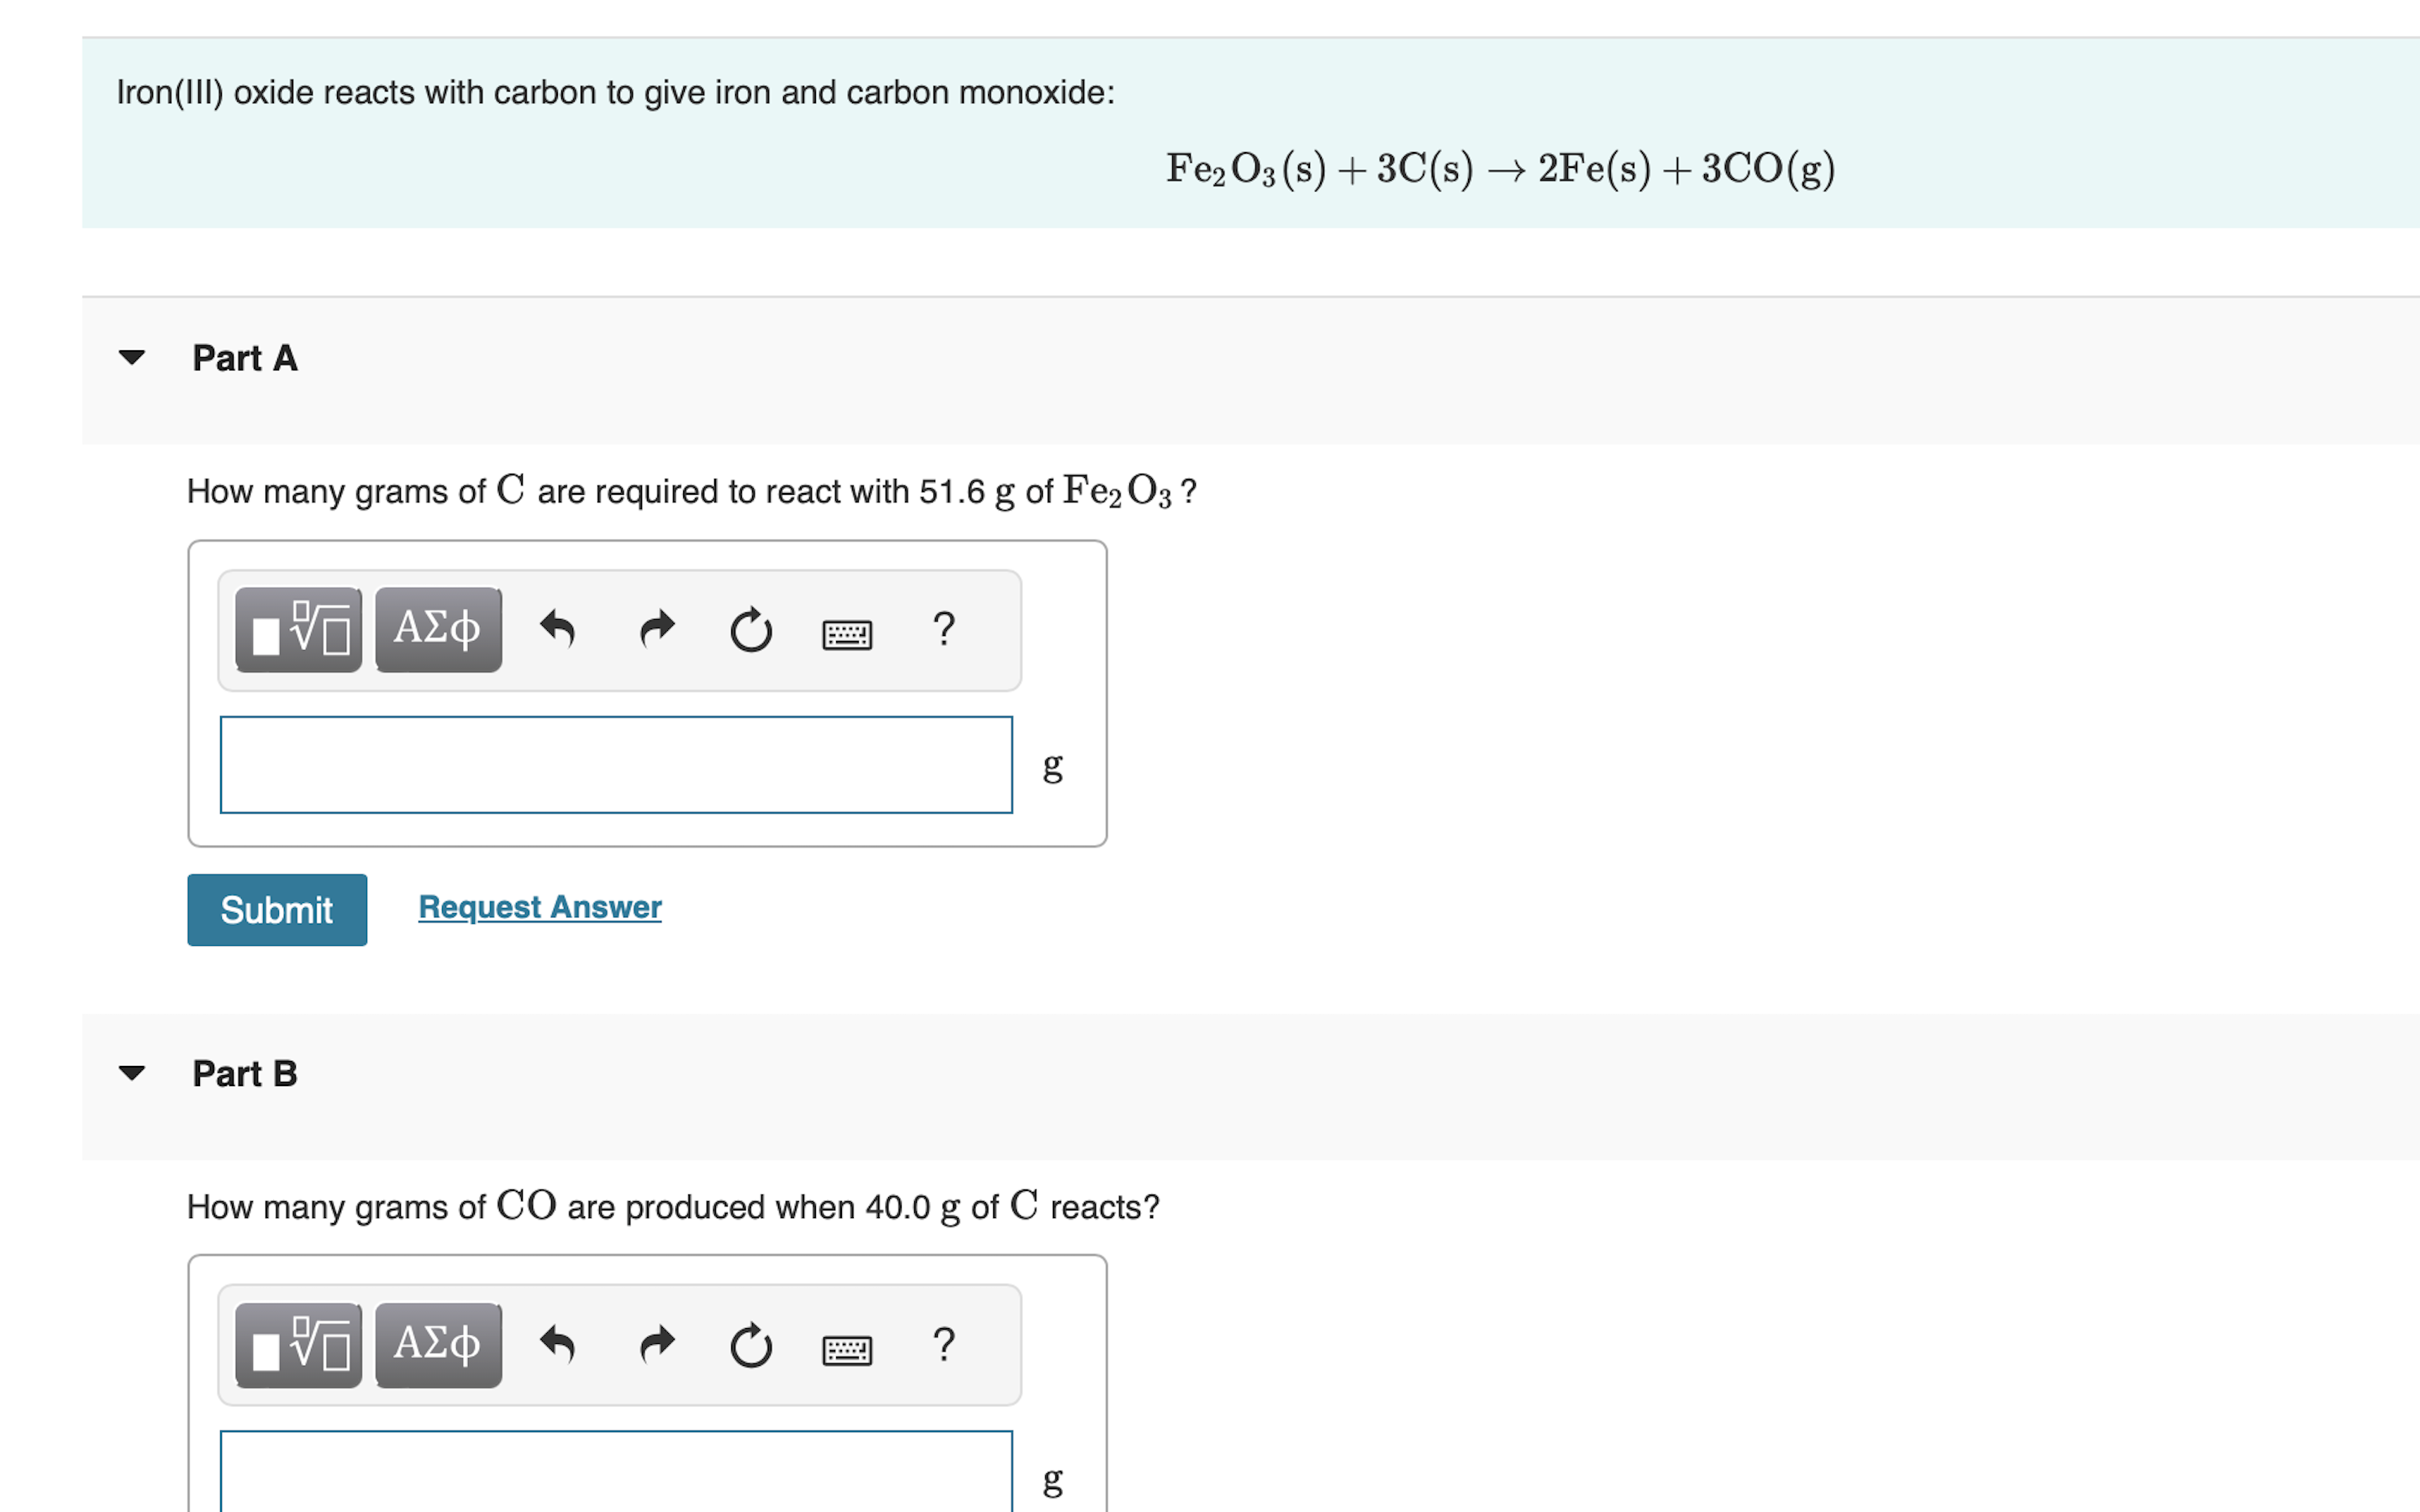Collapse the Part A section
The height and width of the screenshot is (1512, 2420).
(x=133, y=357)
